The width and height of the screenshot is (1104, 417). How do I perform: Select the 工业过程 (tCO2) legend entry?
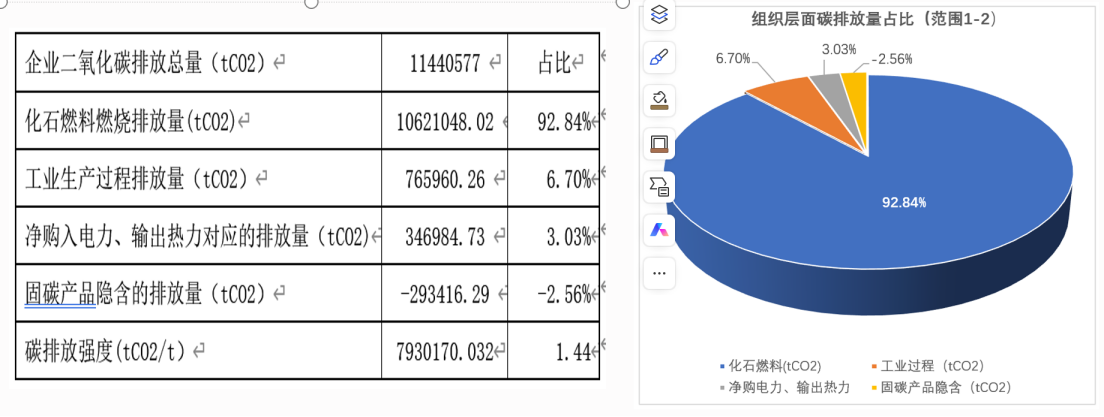(932, 366)
